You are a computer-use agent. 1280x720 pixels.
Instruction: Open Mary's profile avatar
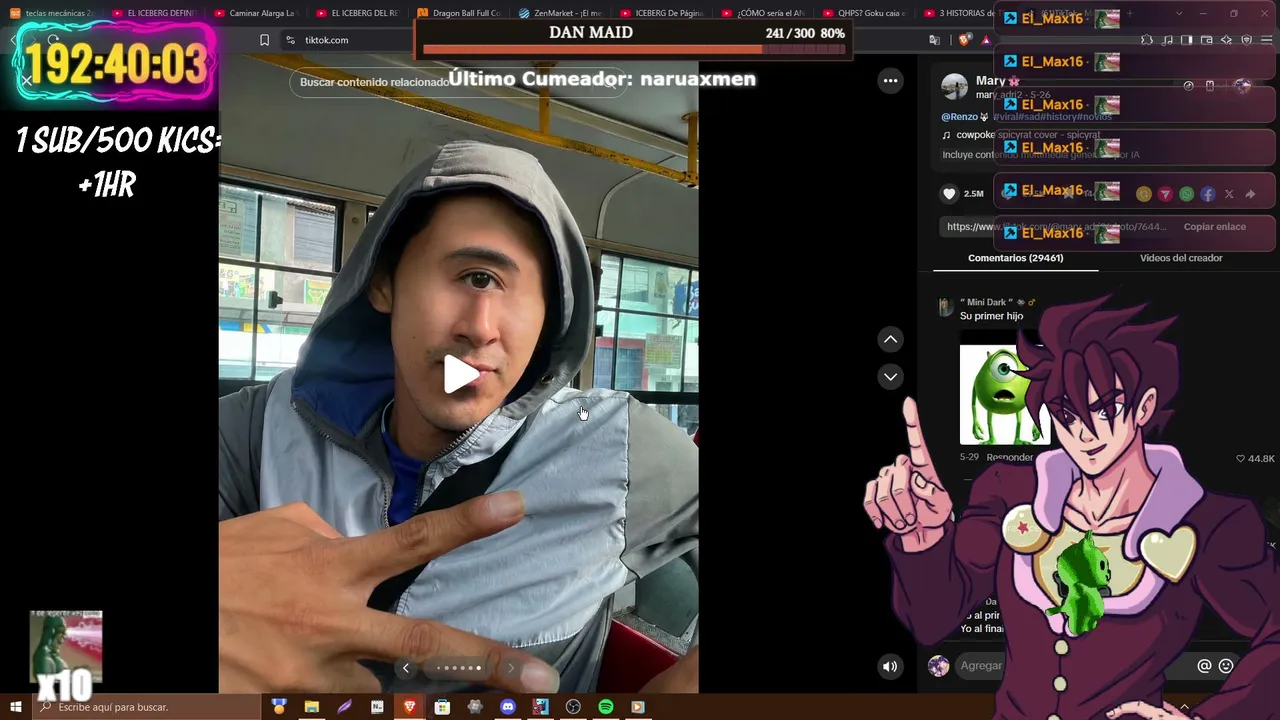click(x=955, y=87)
